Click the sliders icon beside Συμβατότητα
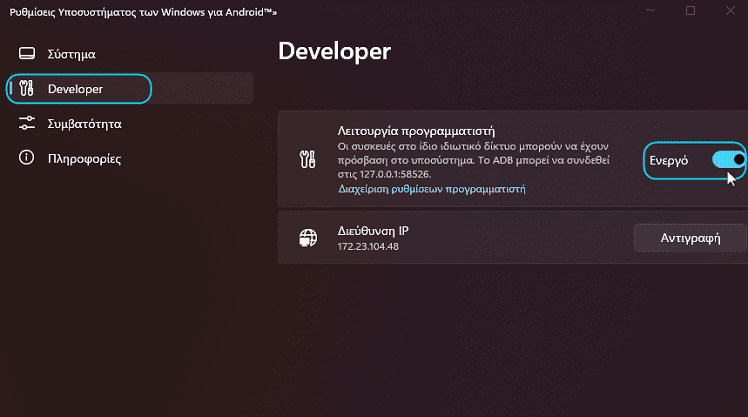This screenshot has width=748, height=417. pos(27,123)
